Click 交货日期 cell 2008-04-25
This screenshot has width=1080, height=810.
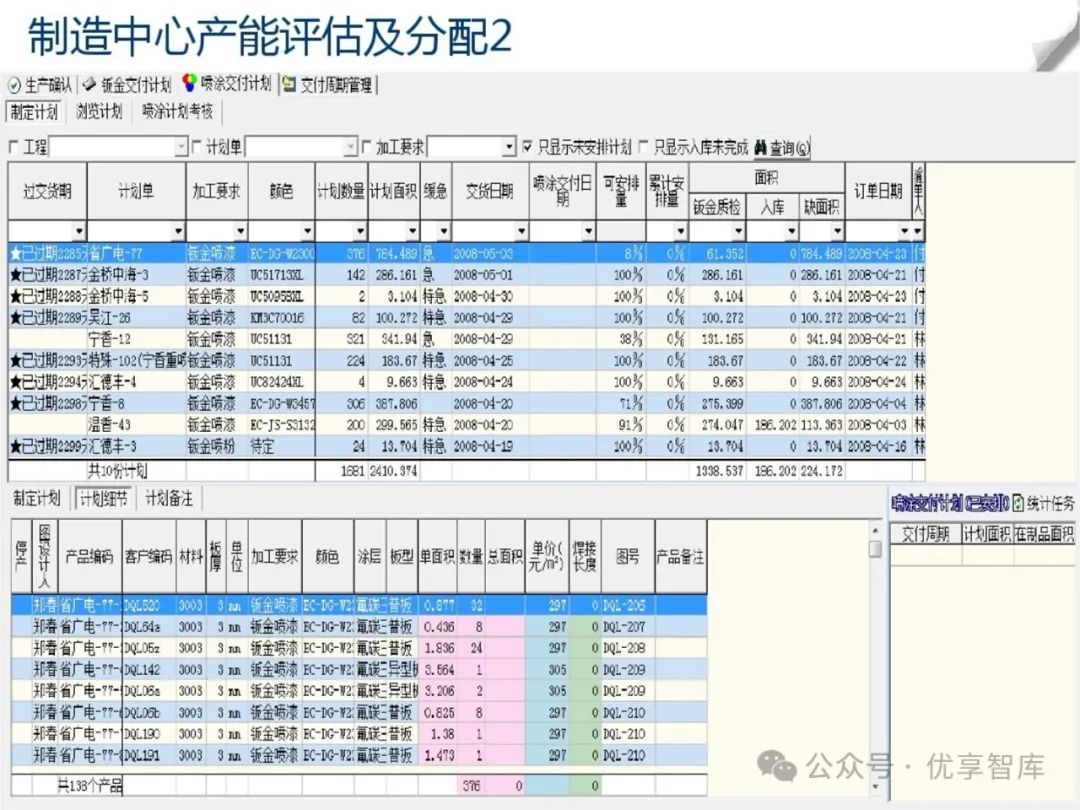click(490, 360)
